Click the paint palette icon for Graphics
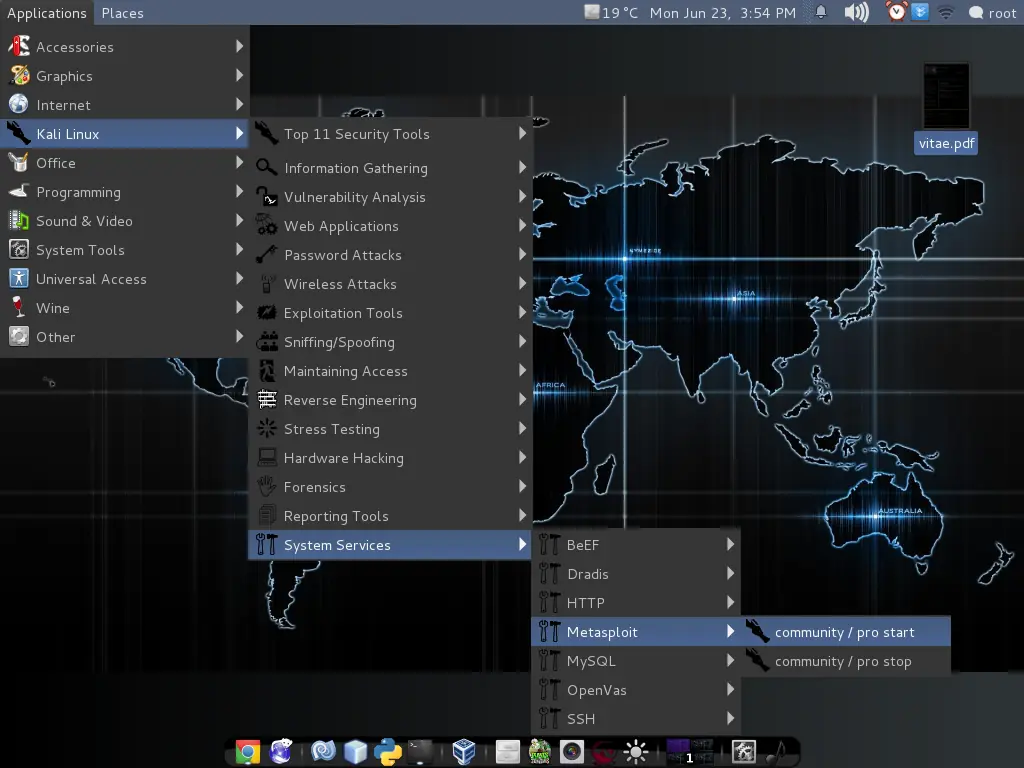Screen dimensions: 1024x768 coord(19,75)
